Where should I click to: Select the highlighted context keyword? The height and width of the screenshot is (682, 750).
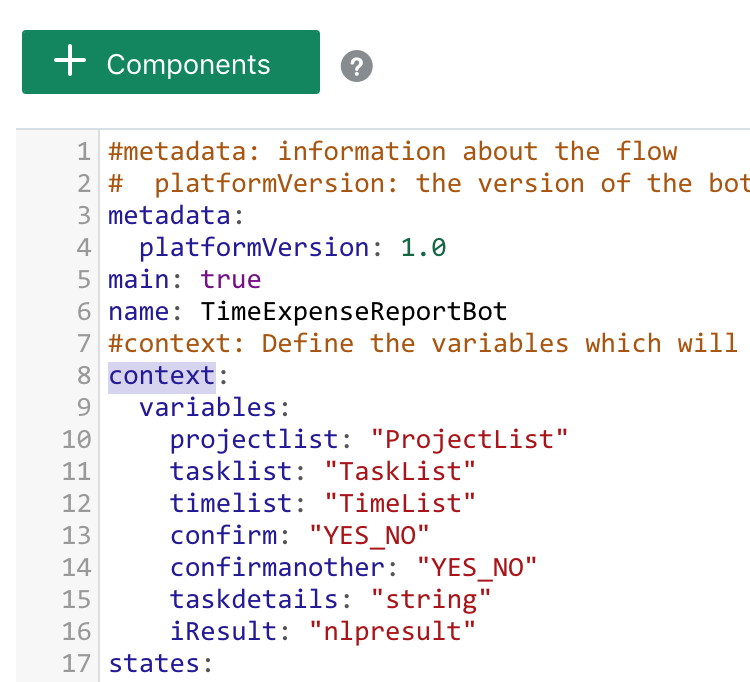162,376
